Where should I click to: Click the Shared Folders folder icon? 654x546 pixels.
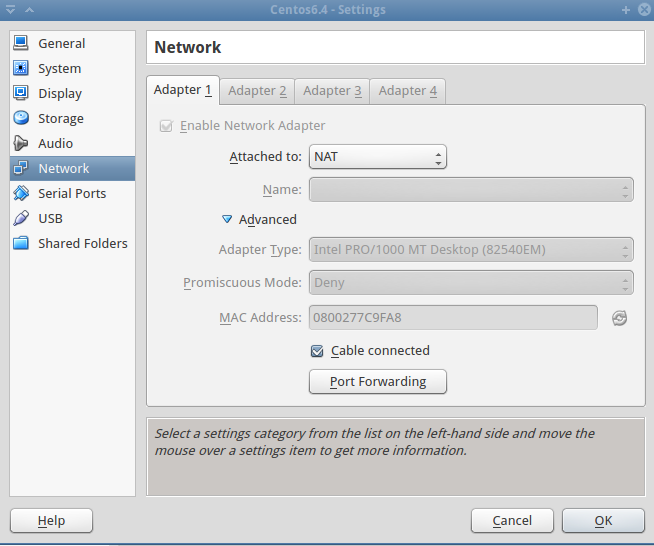click(x=21, y=243)
